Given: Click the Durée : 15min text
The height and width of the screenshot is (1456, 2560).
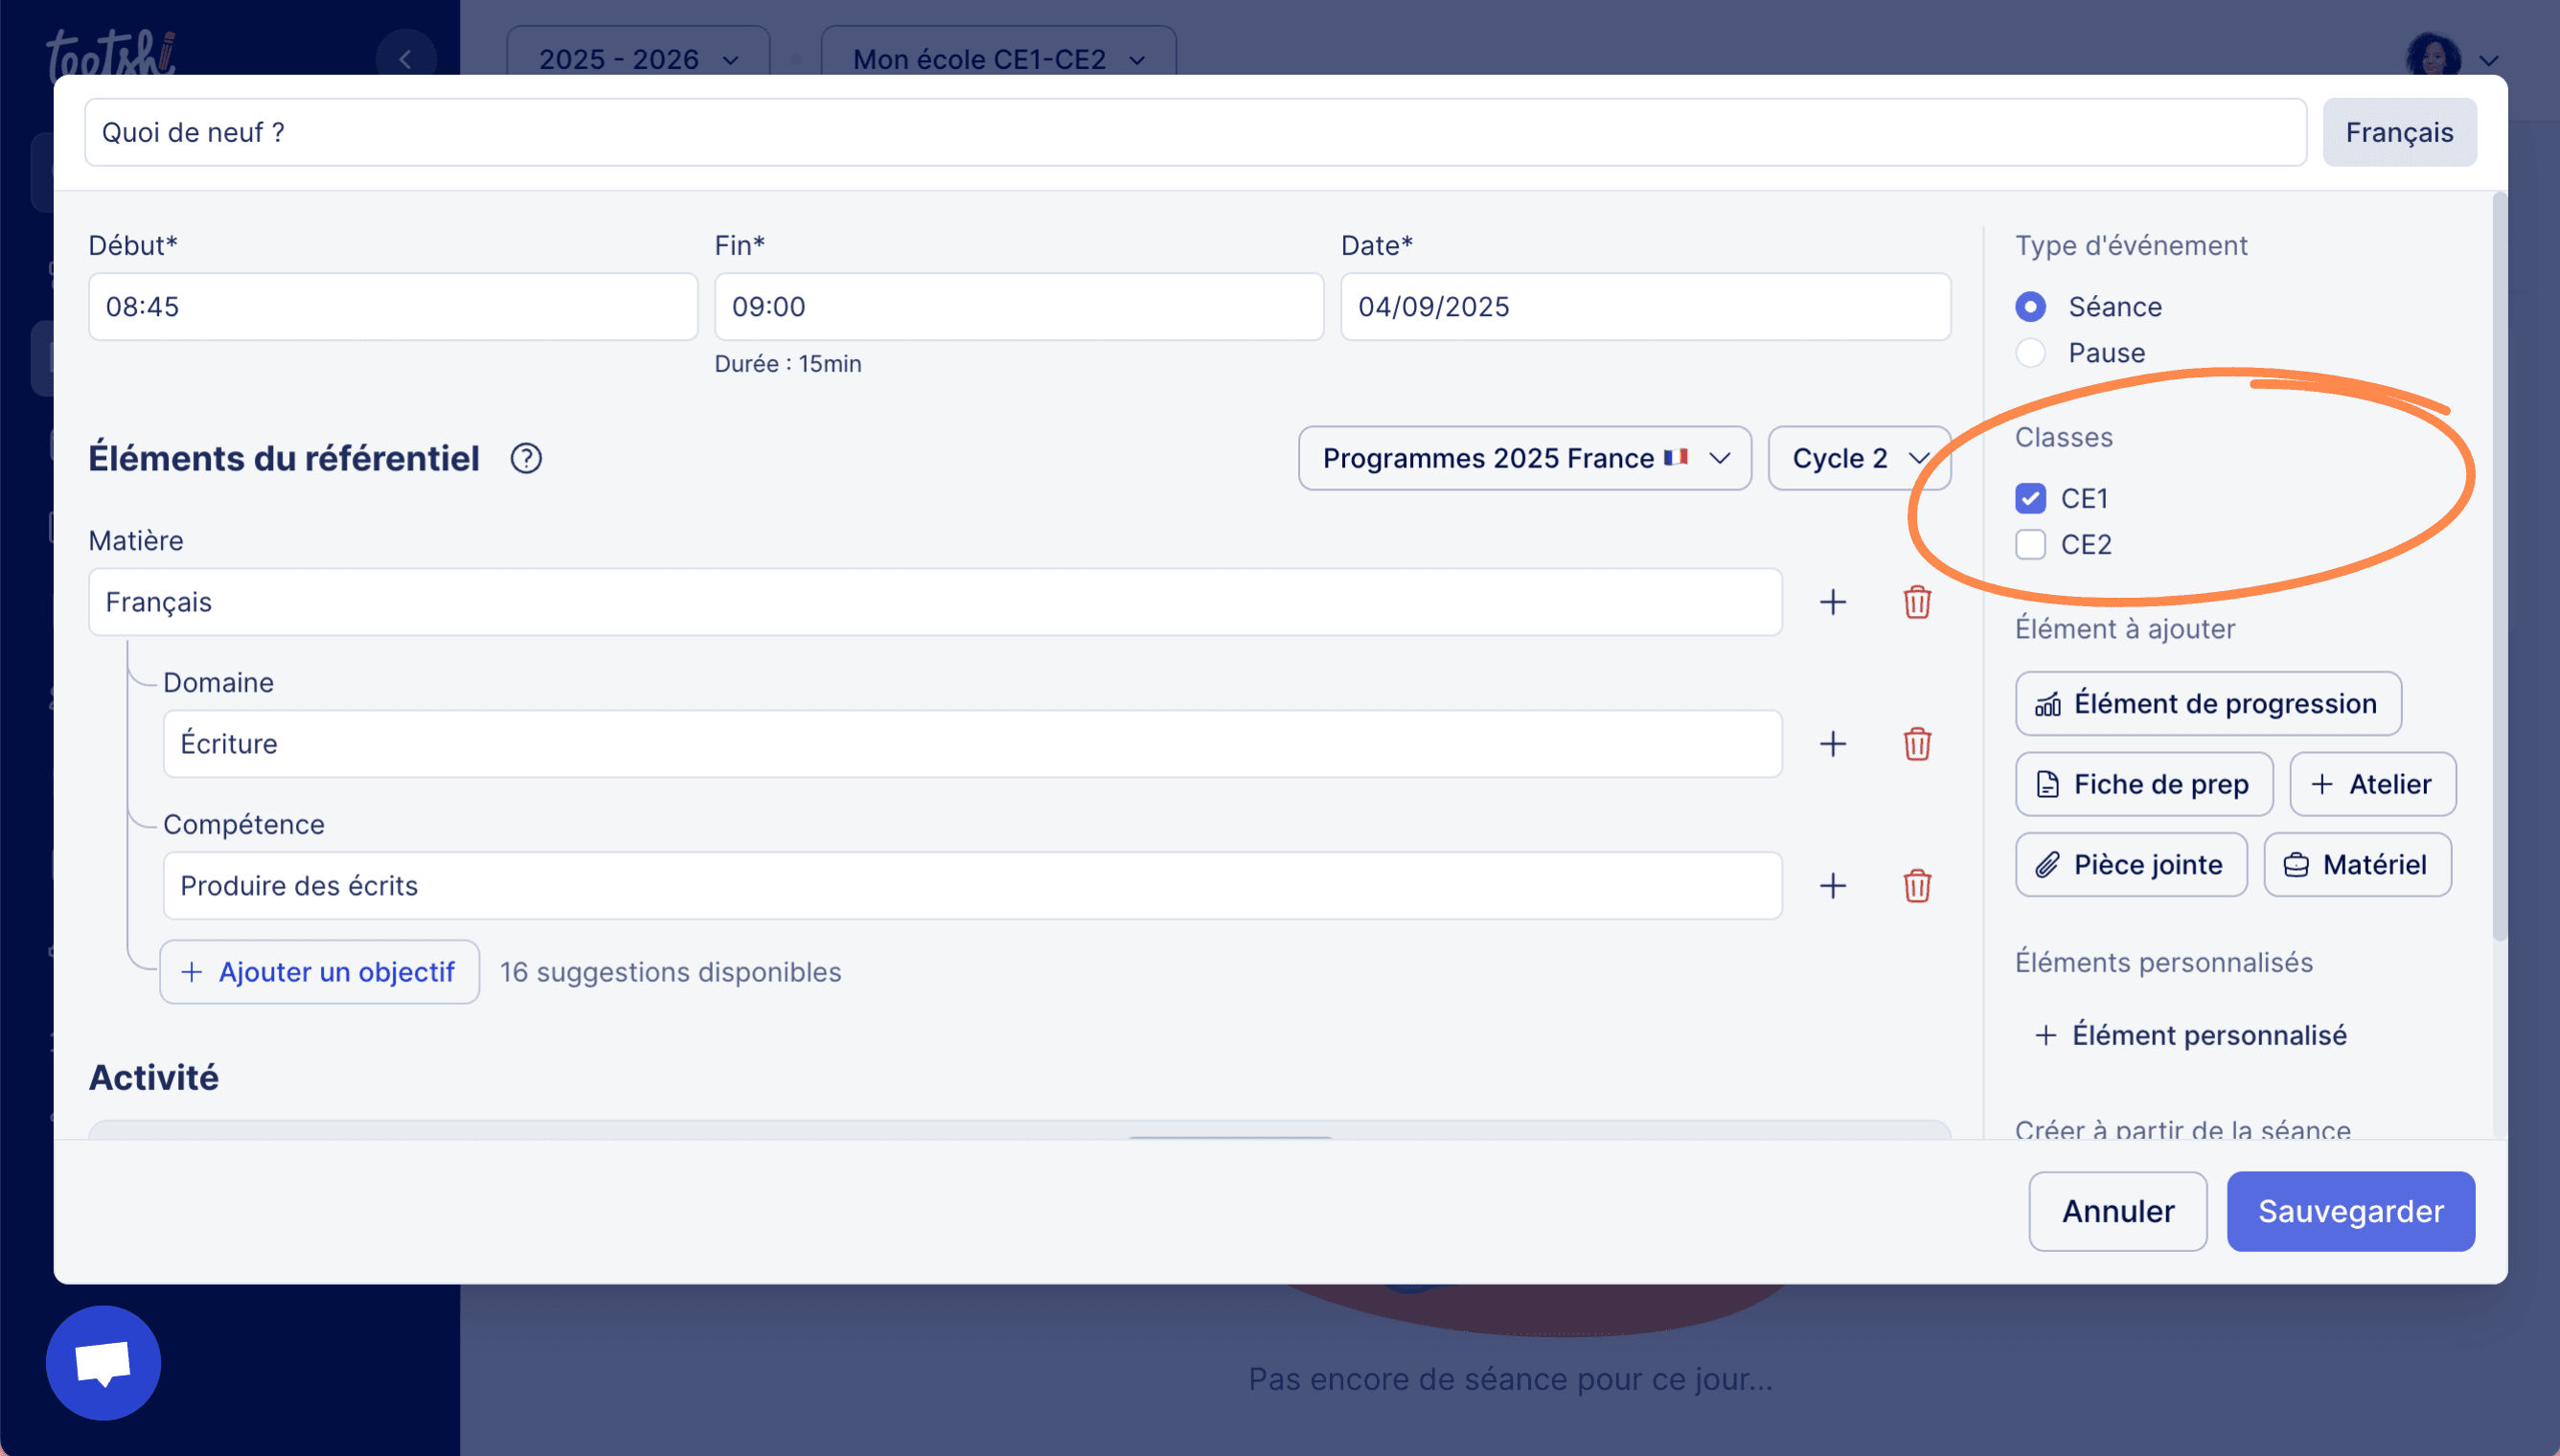Looking at the screenshot, I should click(788, 364).
